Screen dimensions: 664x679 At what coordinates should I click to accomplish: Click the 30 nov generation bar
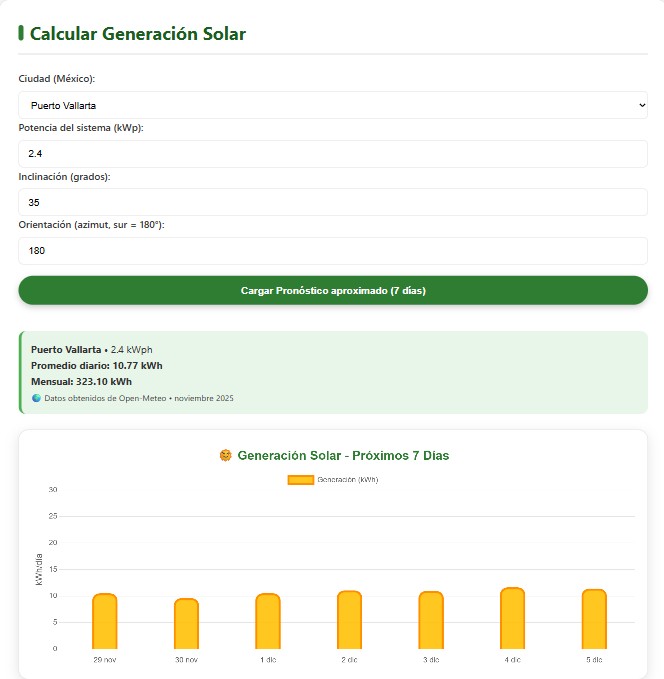click(186, 624)
